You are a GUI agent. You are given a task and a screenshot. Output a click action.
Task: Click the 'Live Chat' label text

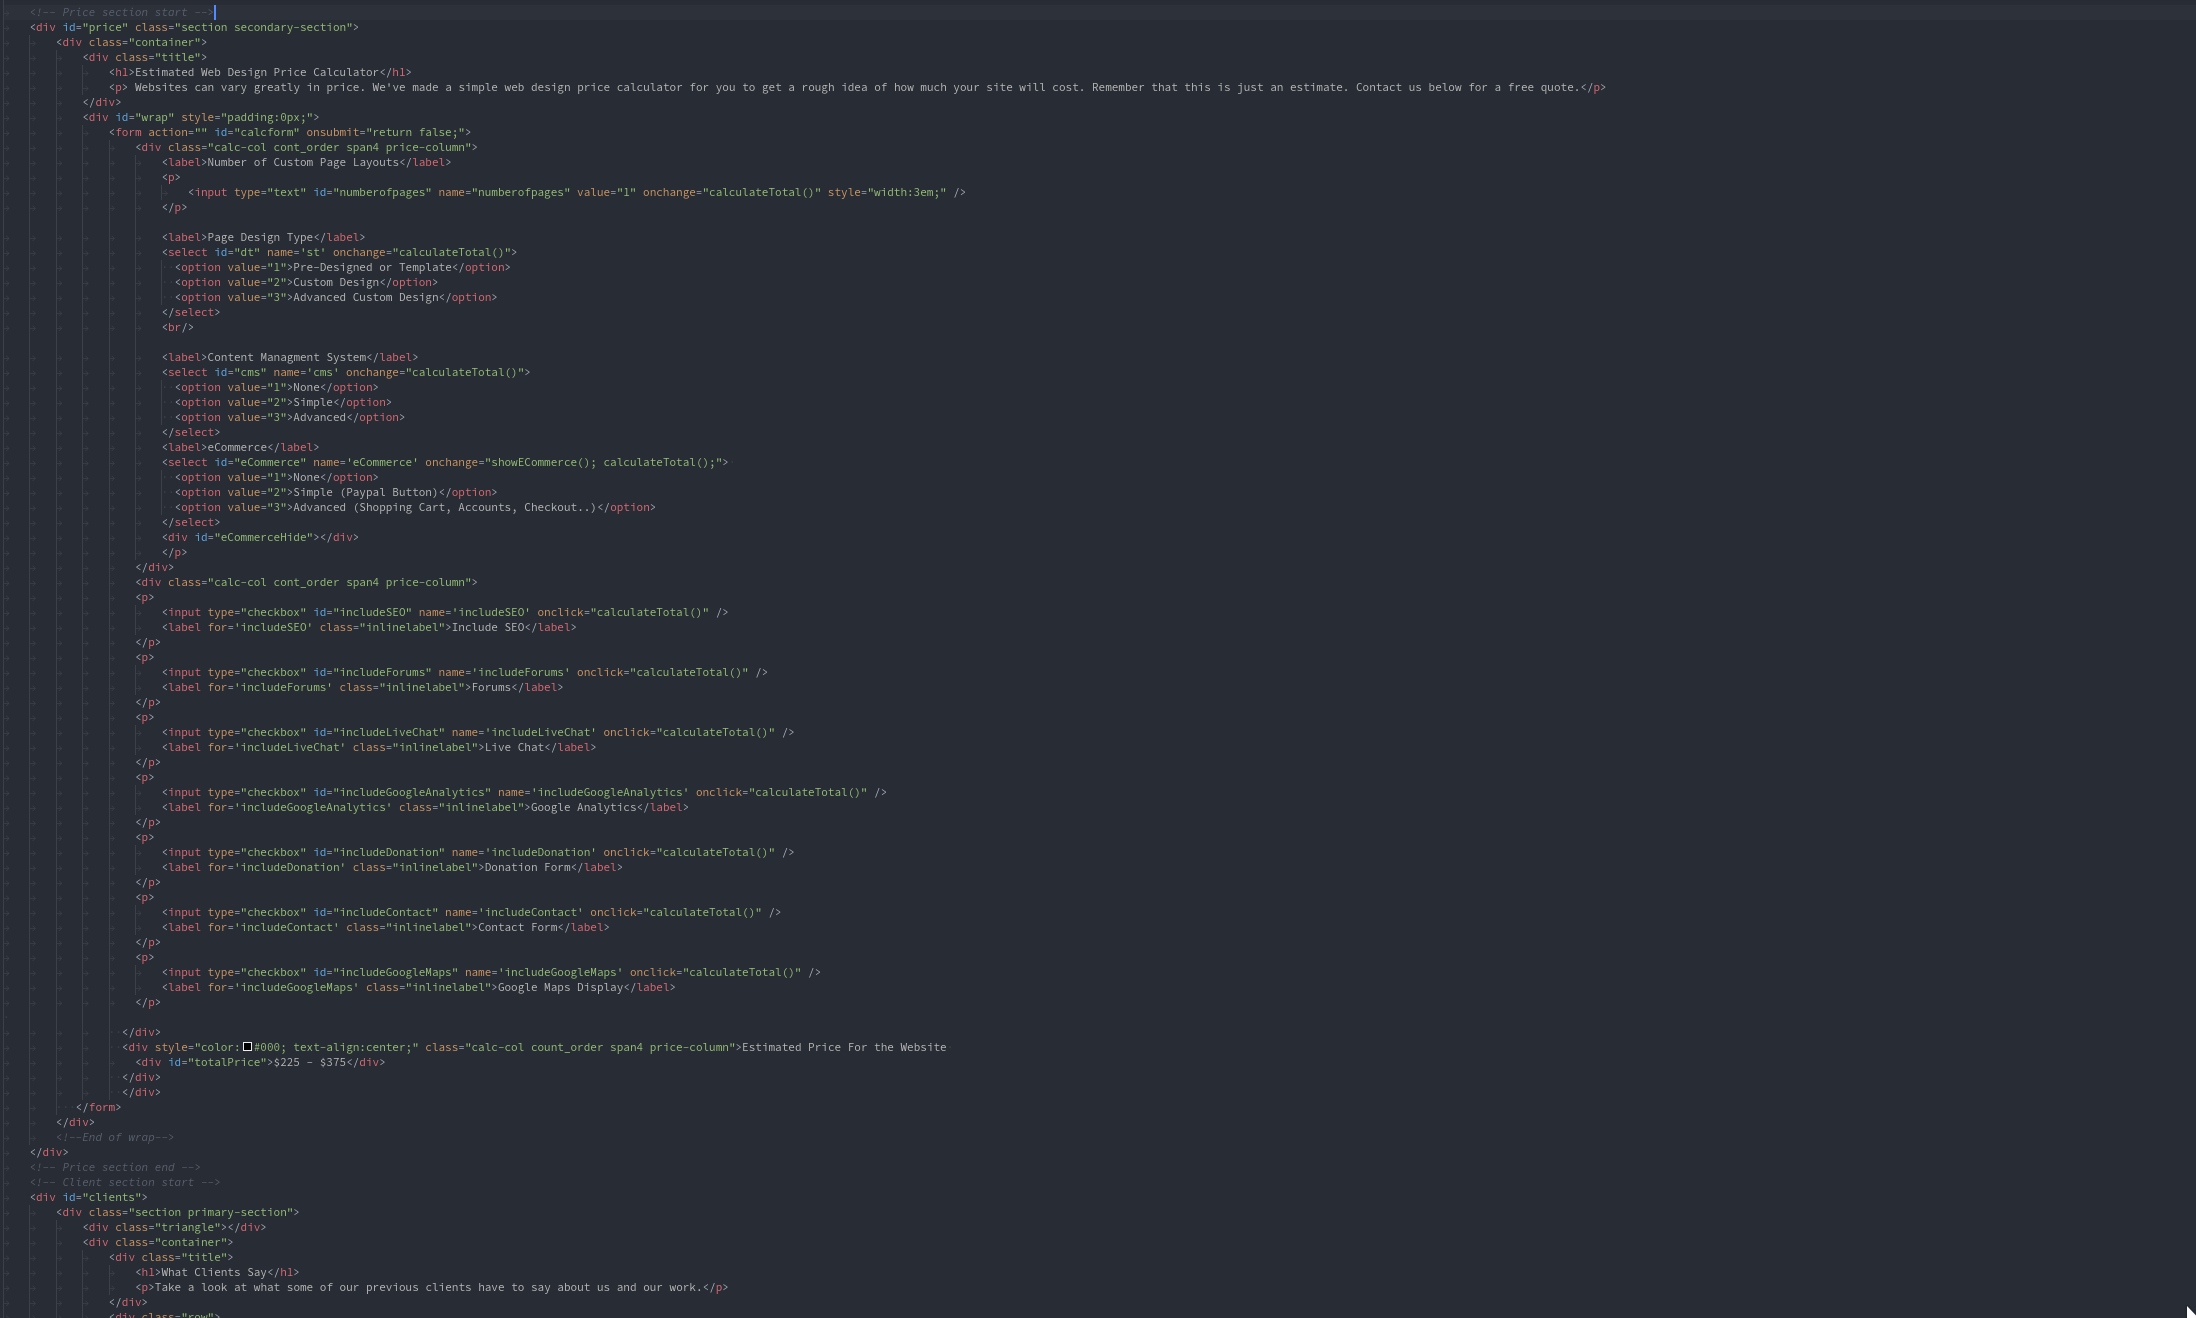point(514,747)
